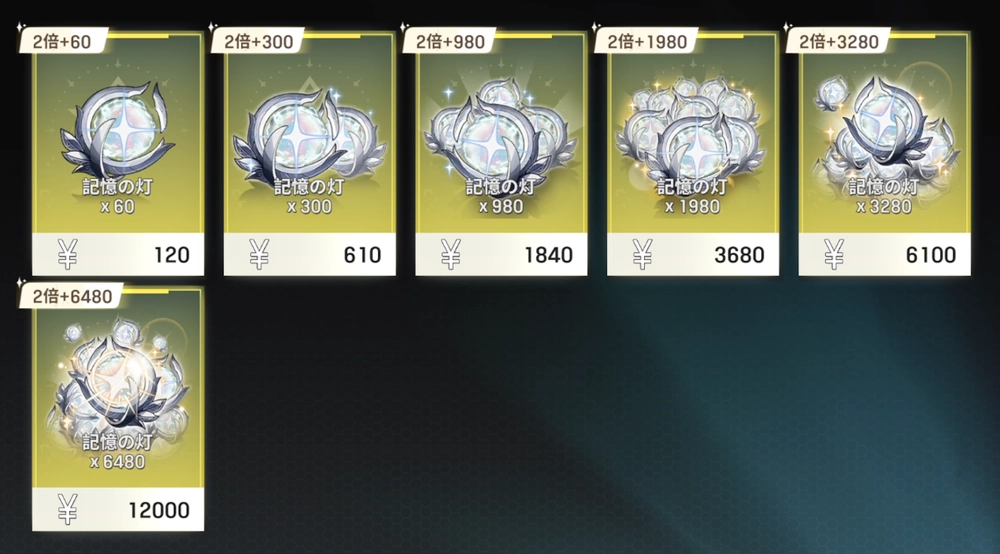This screenshot has width=1000, height=554.
Task: Buy the pack priced at ¥610
Action: 309,254
